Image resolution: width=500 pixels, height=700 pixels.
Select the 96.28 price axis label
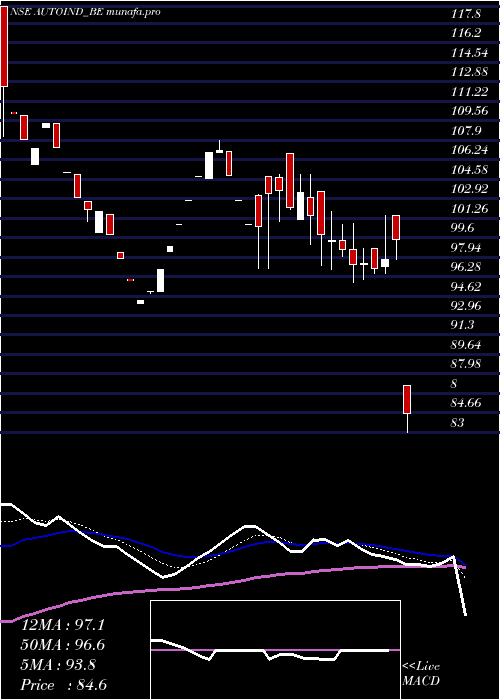[x=467, y=267]
